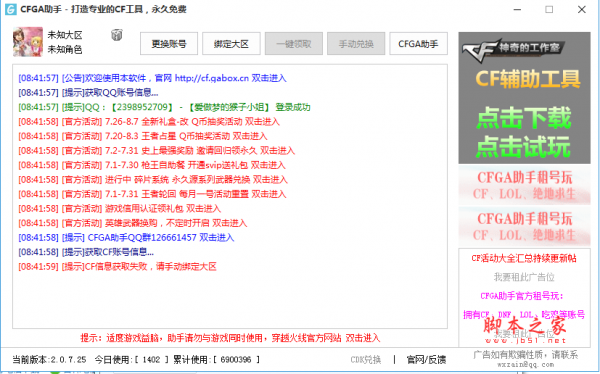Open the 英雄武器换购 activity line
Screen dimensions: 600x374
(133, 223)
